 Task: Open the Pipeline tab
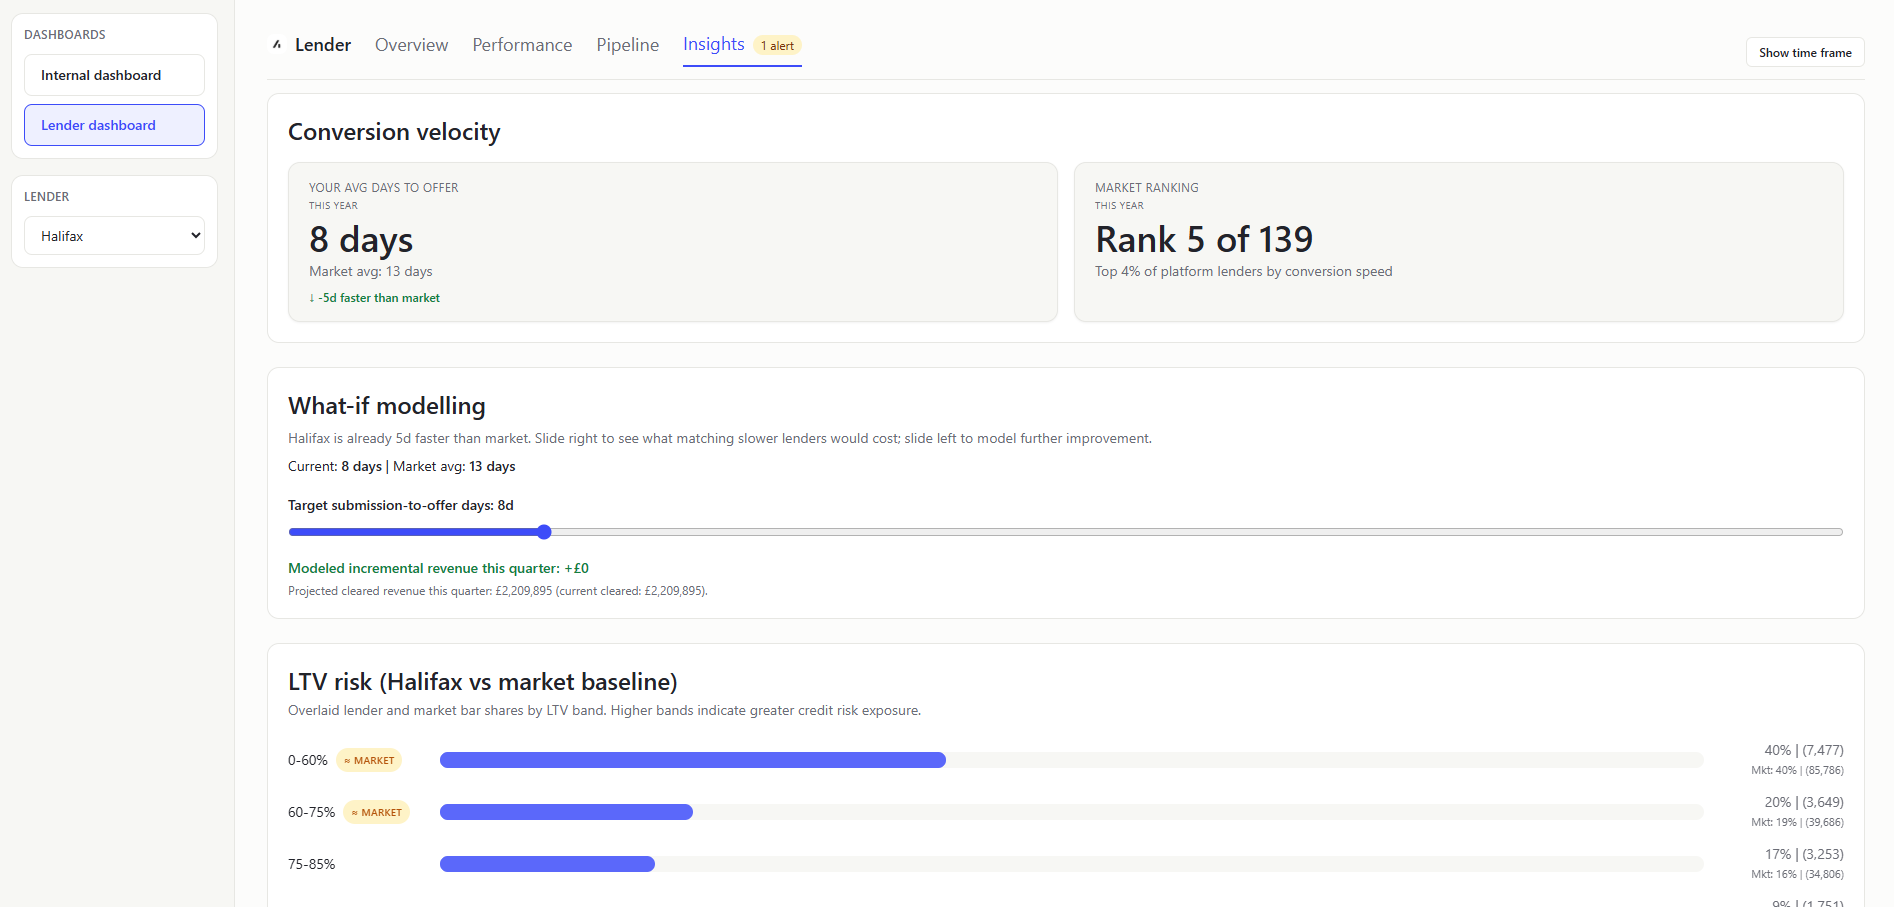click(627, 44)
